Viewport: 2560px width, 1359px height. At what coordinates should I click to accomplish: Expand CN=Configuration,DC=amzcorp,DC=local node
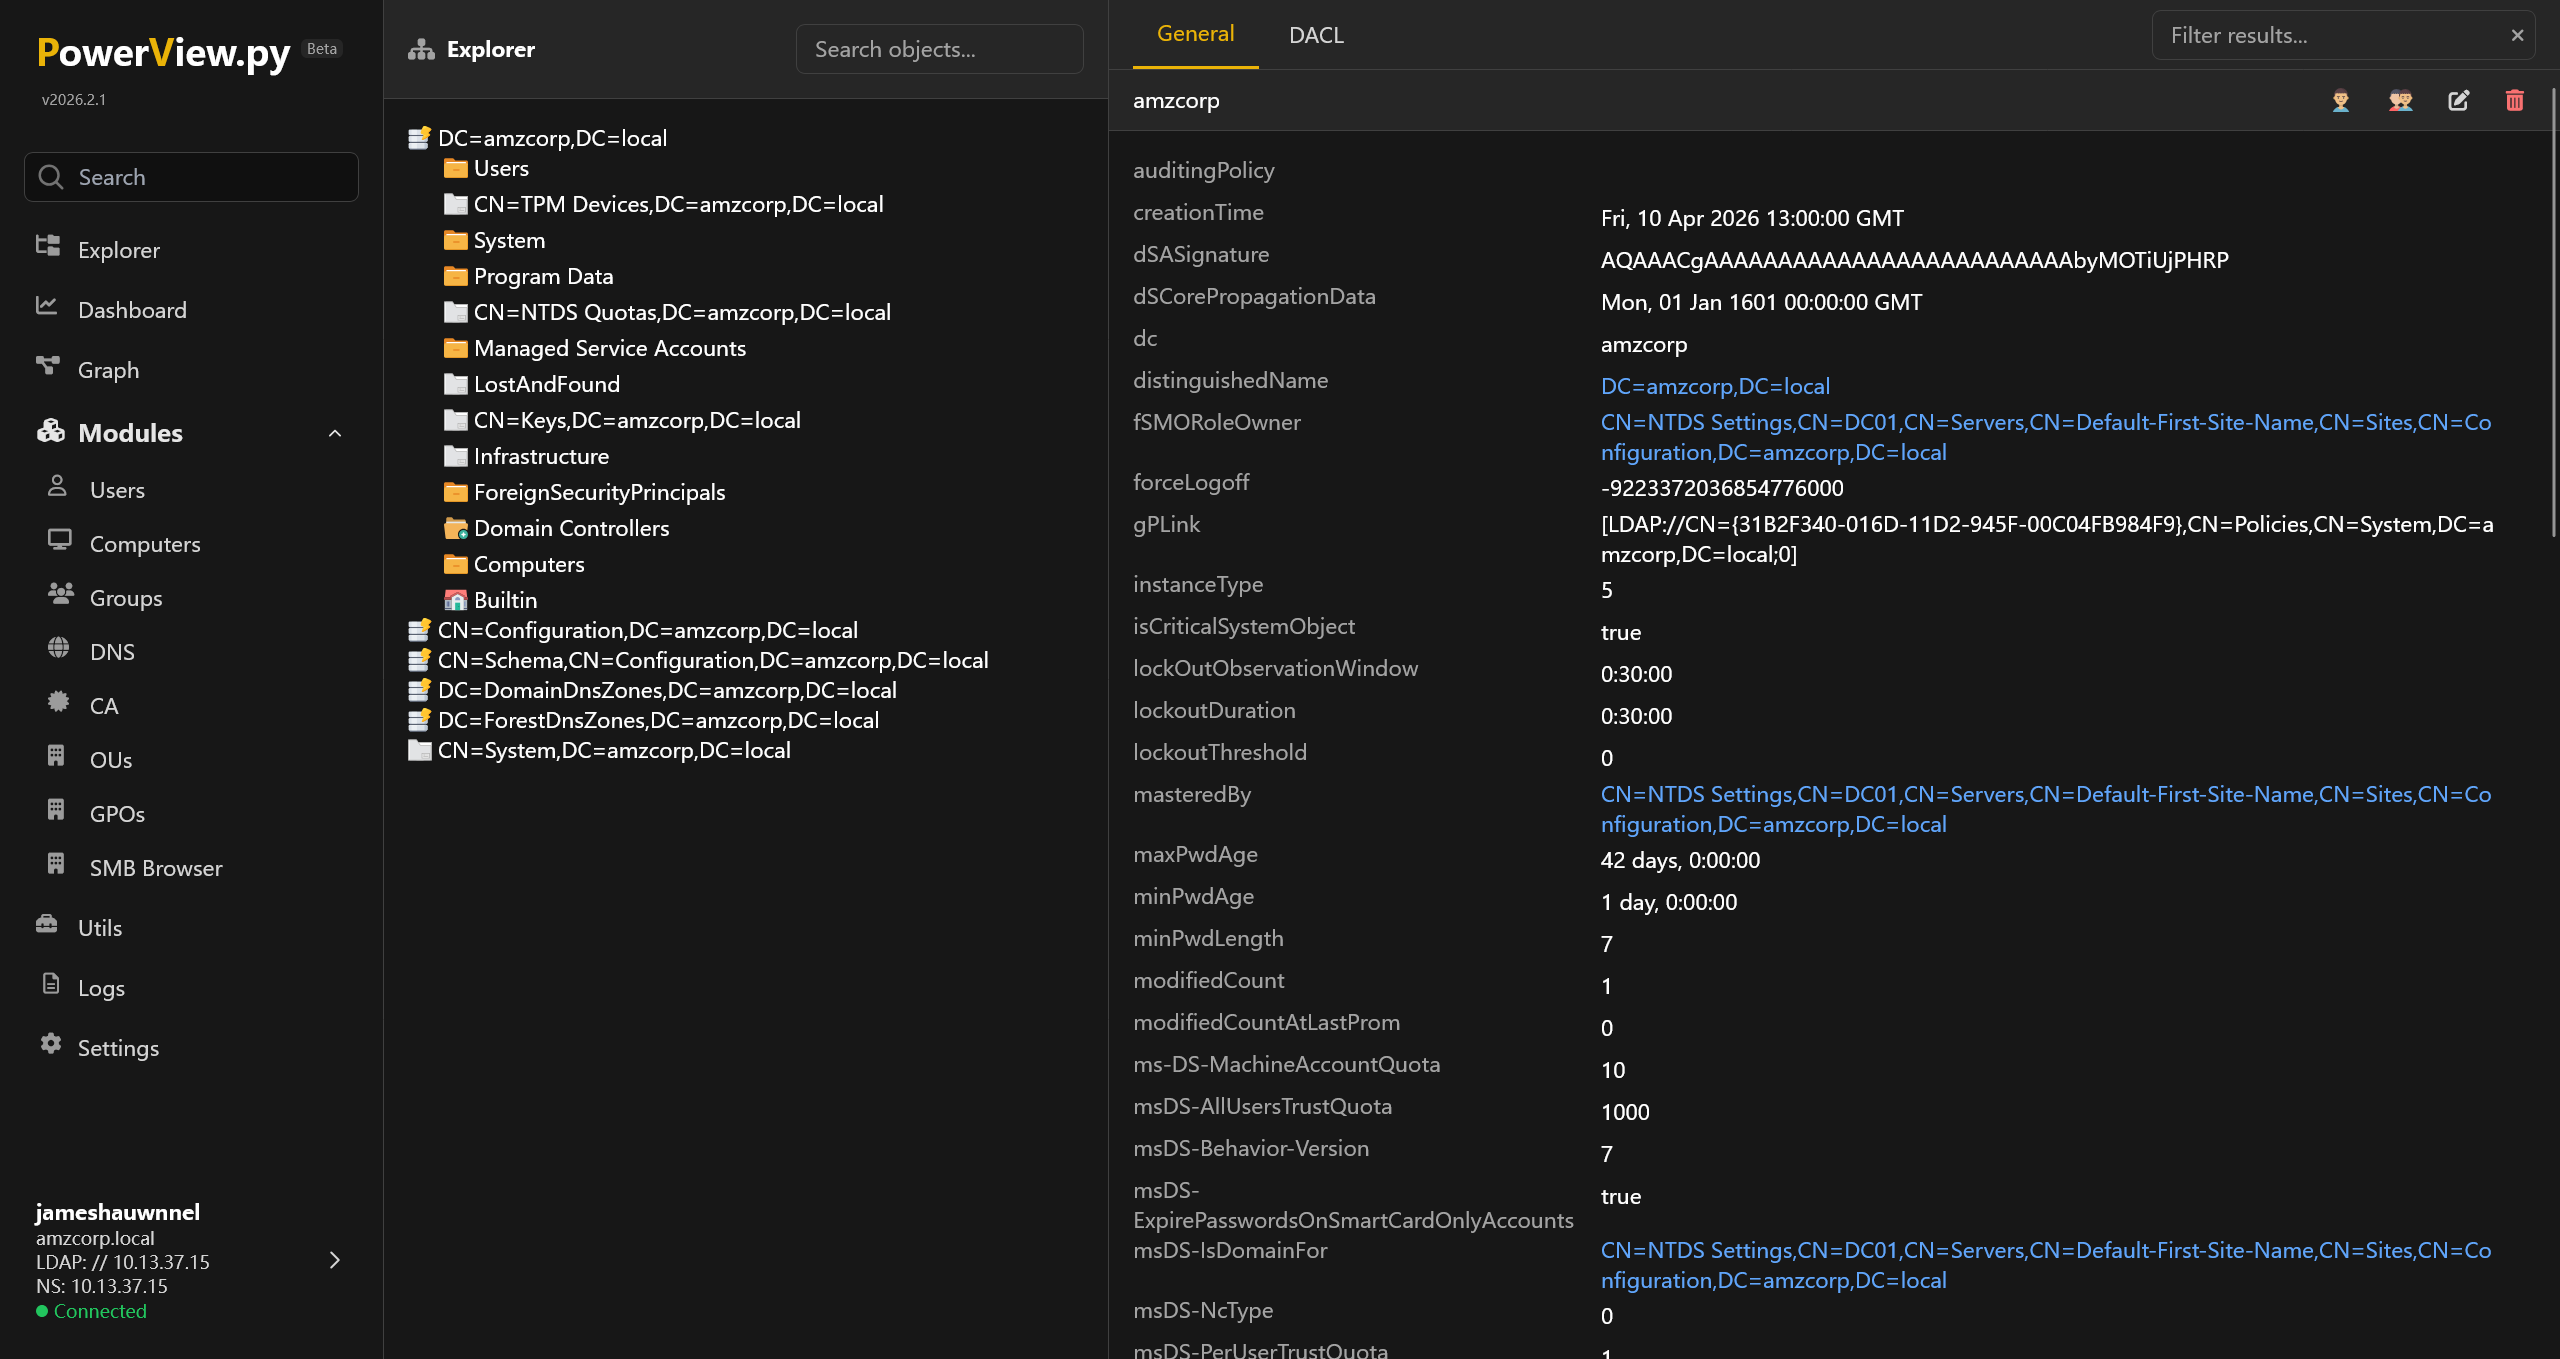647,630
